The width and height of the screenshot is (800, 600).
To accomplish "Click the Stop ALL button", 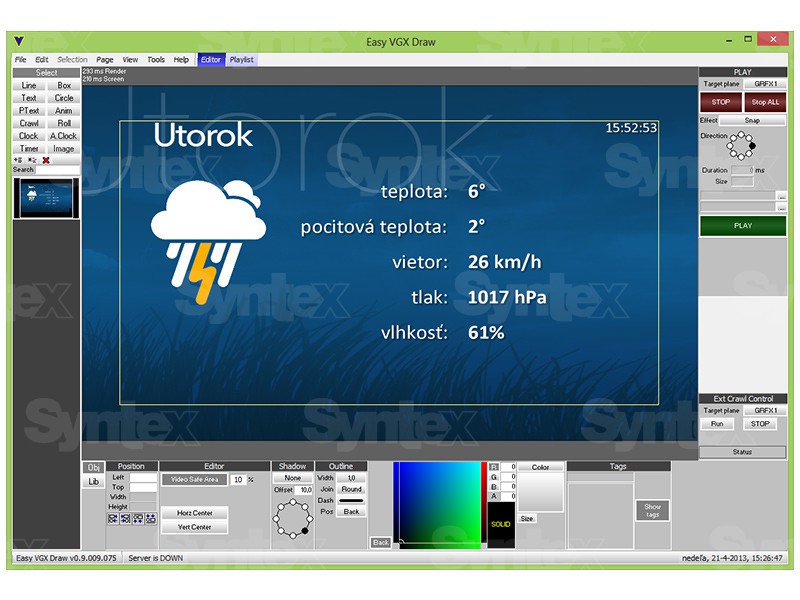I will tap(765, 102).
